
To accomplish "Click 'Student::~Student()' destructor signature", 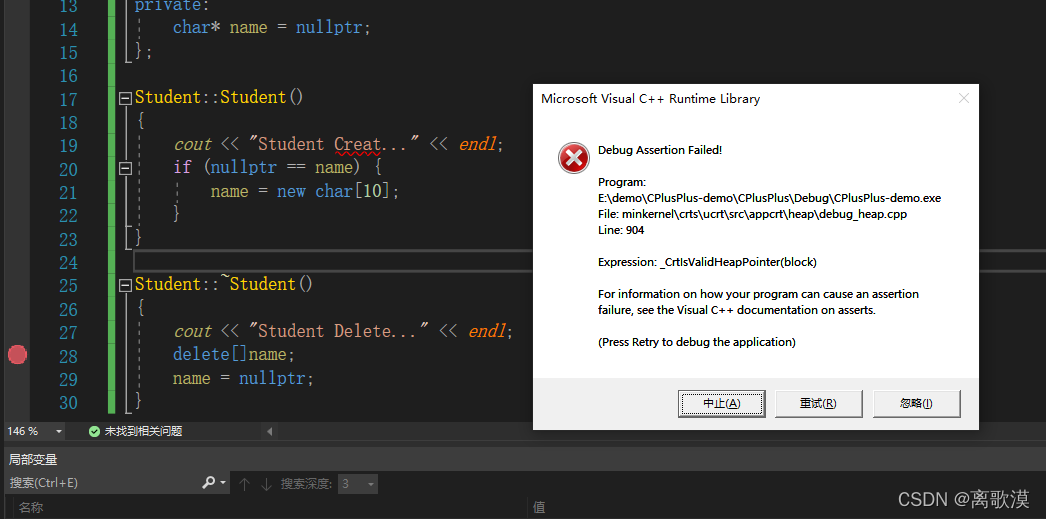I will pyautogui.click(x=223, y=285).
